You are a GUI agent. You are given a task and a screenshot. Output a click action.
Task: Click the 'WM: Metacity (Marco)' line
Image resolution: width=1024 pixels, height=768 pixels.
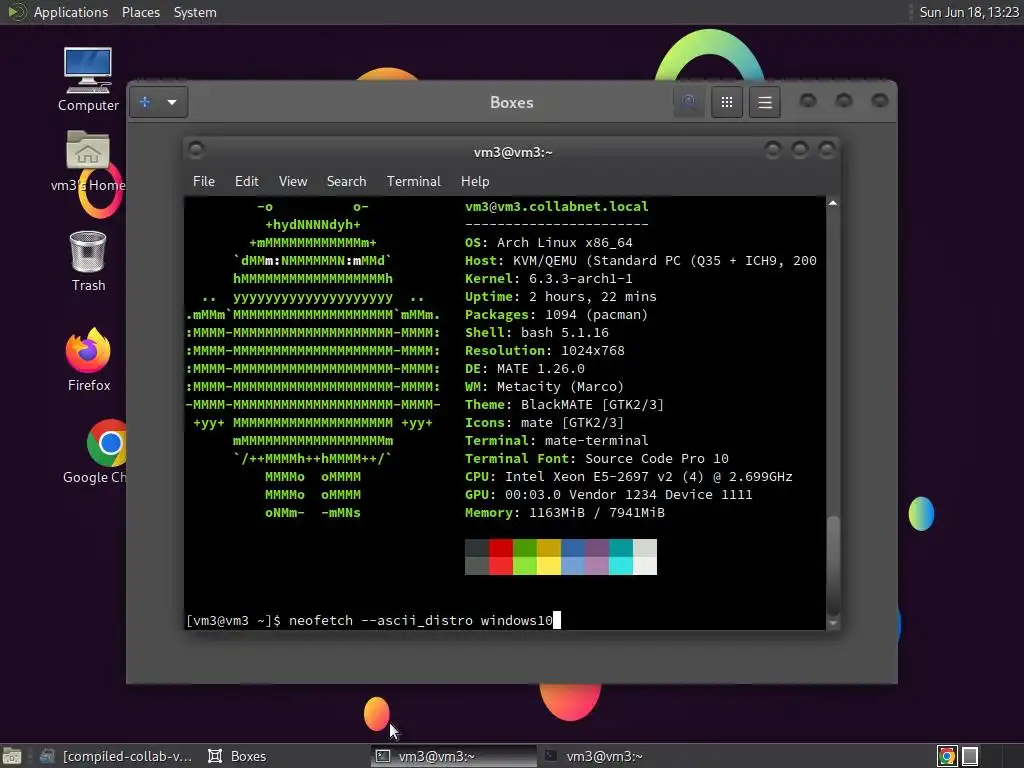pyautogui.click(x=544, y=387)
